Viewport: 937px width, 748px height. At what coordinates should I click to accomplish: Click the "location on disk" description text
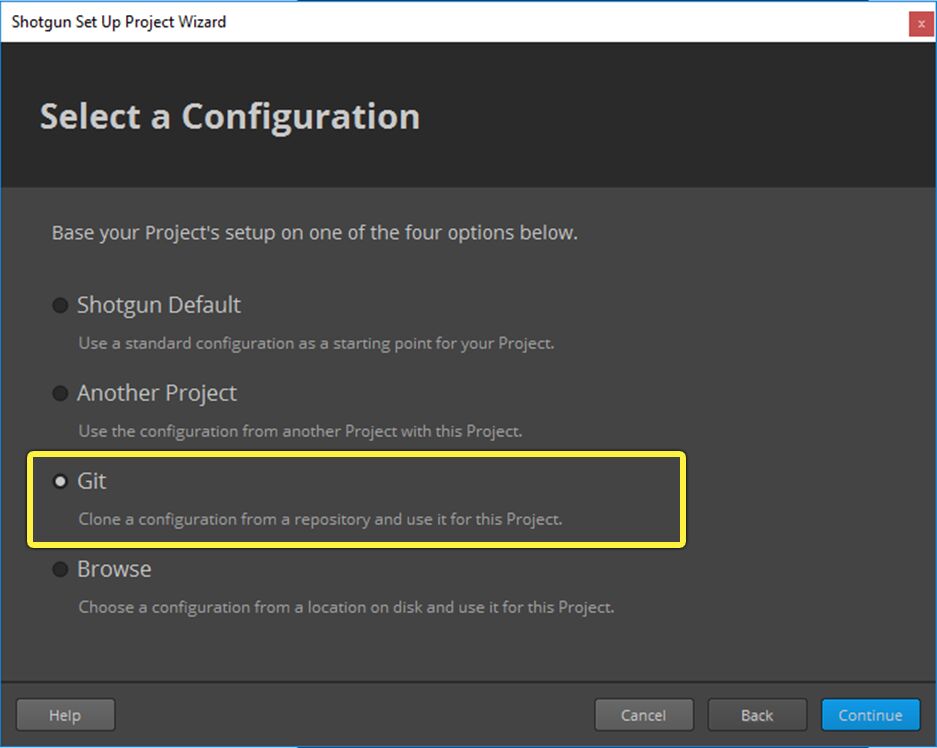coord(346,607)
